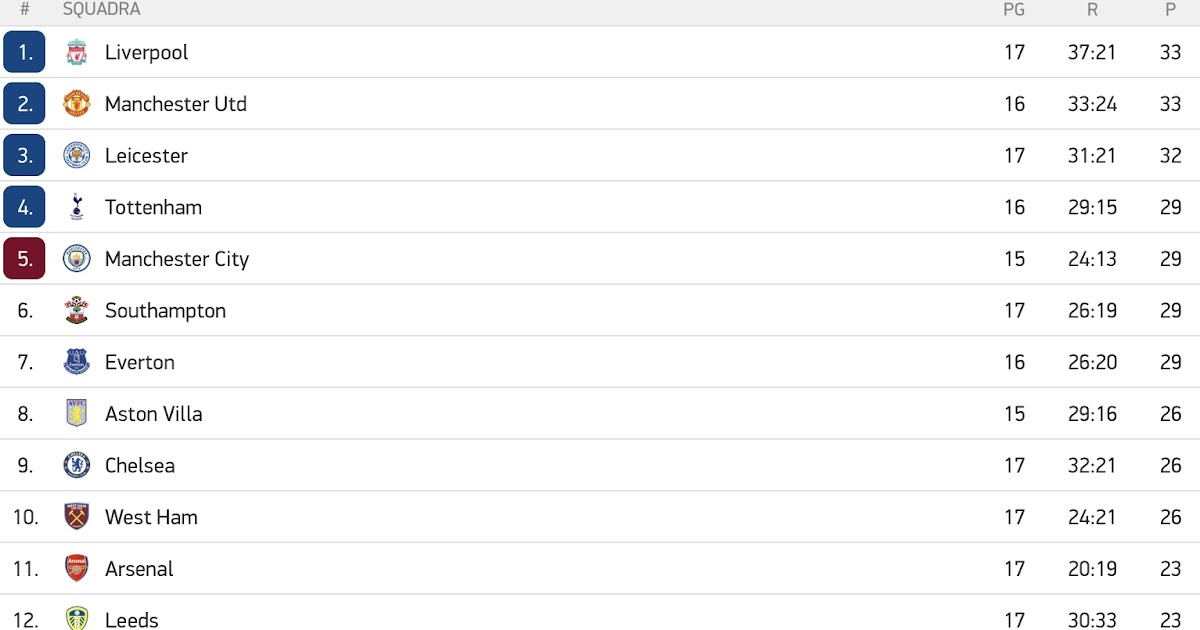Click the R goals column header
Viewport: 1200px width, 630px height.
click(x=1092, y=10)
